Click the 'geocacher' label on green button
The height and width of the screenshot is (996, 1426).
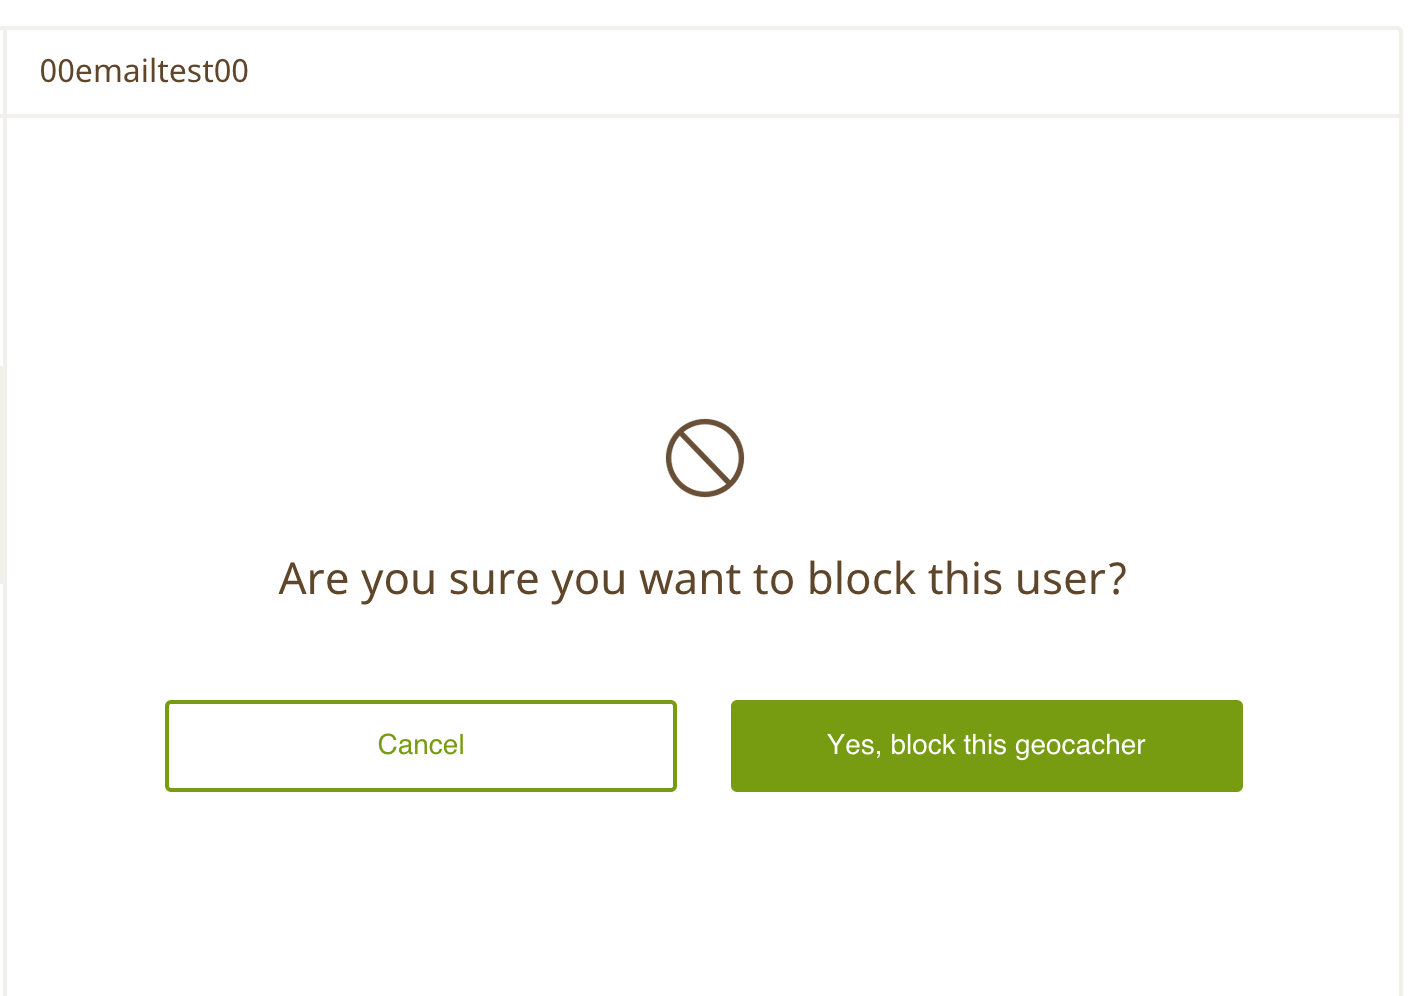pos(1080,746)
